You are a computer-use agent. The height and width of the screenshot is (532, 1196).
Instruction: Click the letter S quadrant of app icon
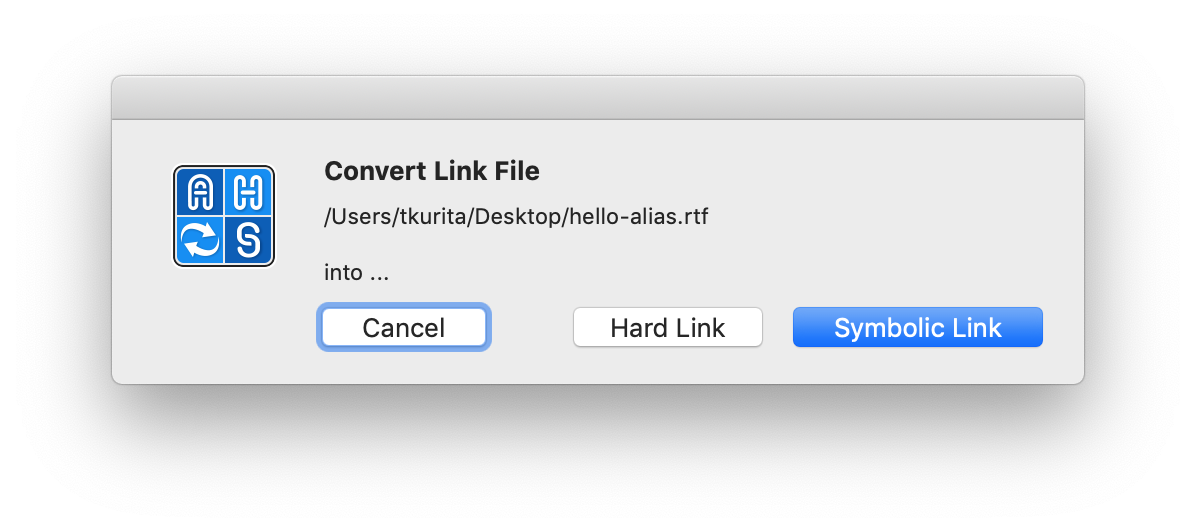pos(248,241)
